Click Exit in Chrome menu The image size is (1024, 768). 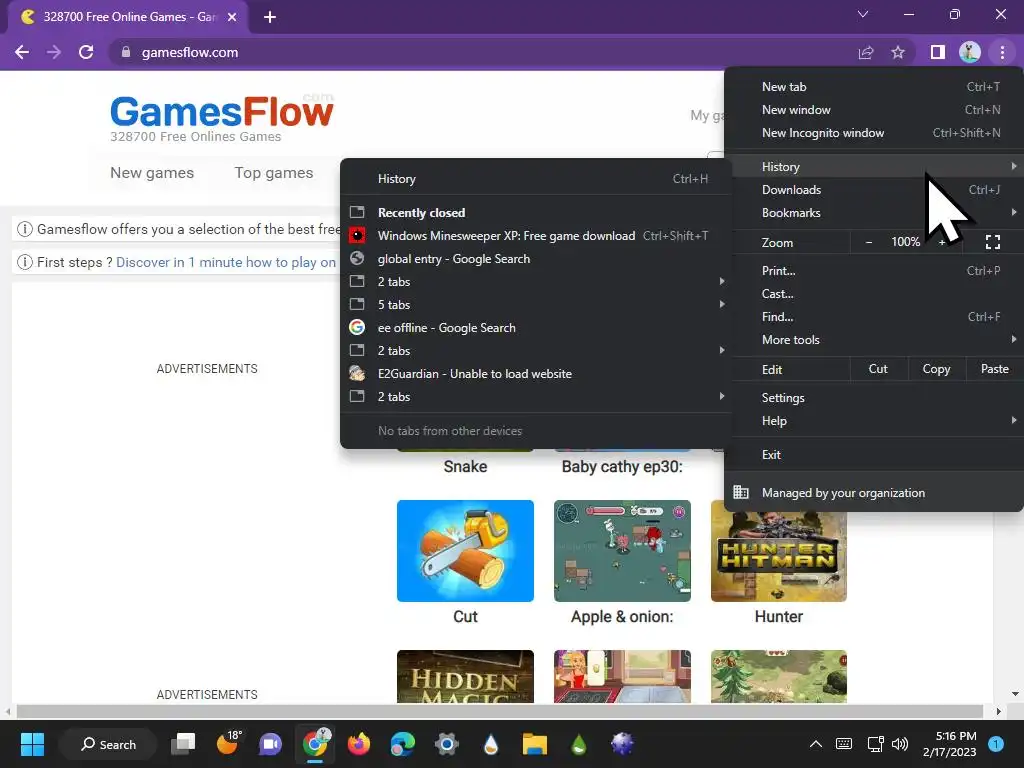[x=874, y=455]
